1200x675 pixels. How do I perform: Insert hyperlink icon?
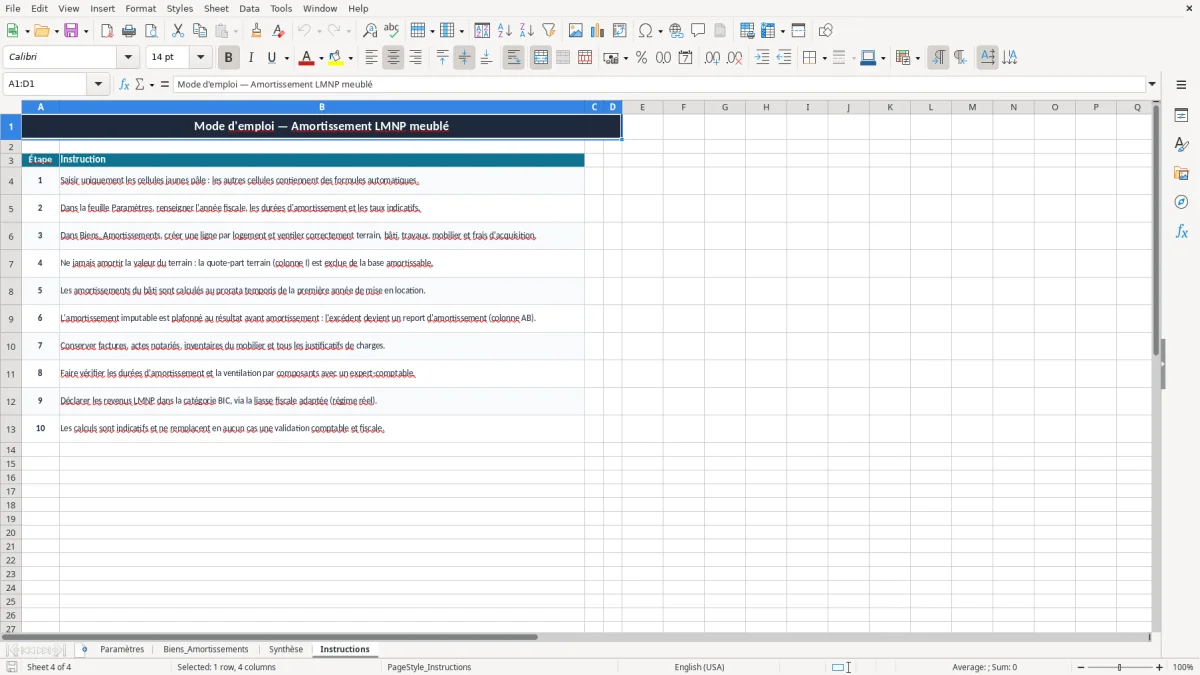click(x=676, y=31)
